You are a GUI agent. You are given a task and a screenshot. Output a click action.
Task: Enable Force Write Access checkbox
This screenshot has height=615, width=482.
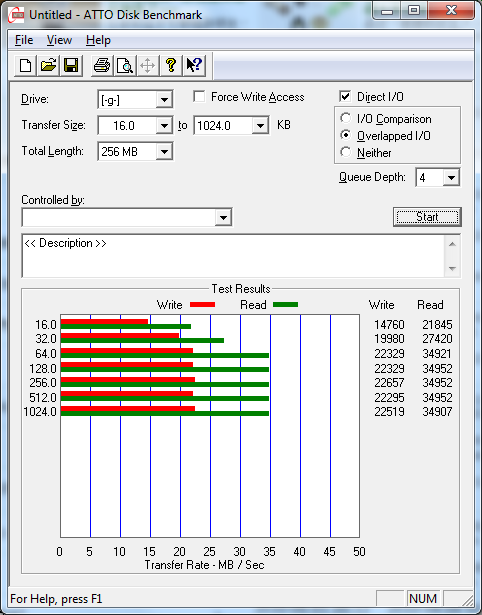point(199,96)
